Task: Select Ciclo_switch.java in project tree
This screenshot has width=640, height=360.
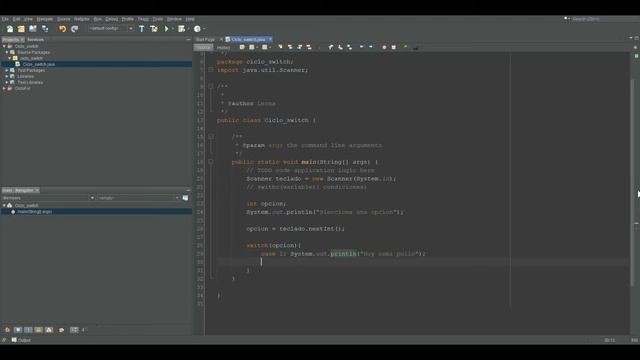Action: (38, 64)
